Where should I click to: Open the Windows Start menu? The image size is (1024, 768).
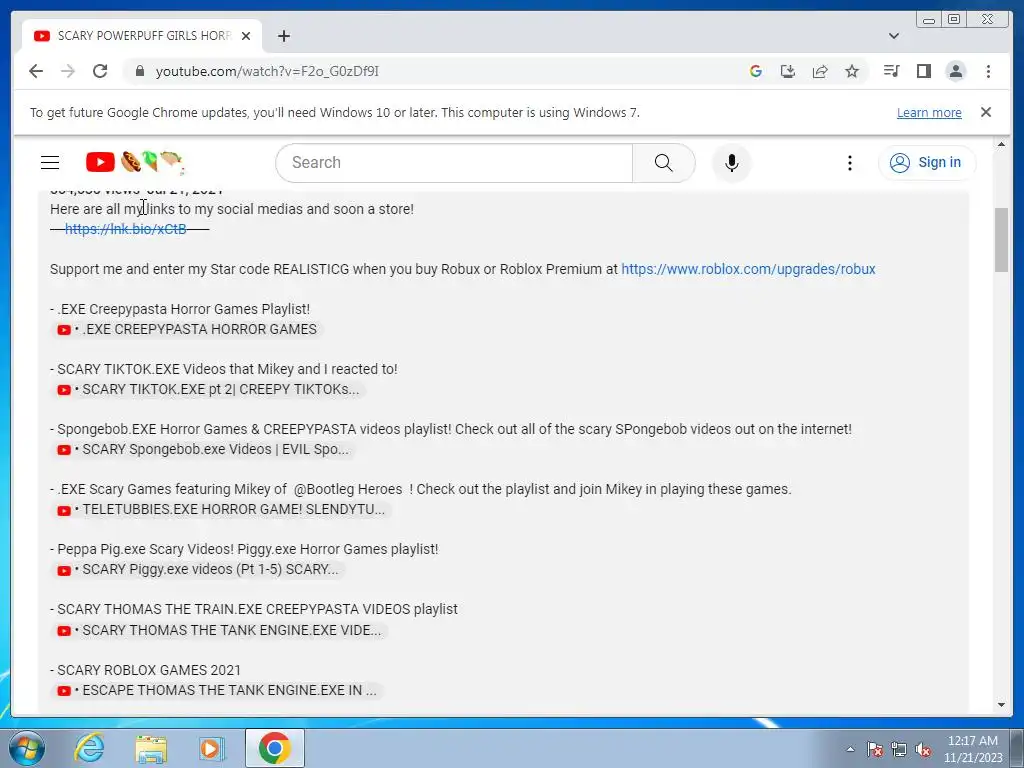[26, 748]
